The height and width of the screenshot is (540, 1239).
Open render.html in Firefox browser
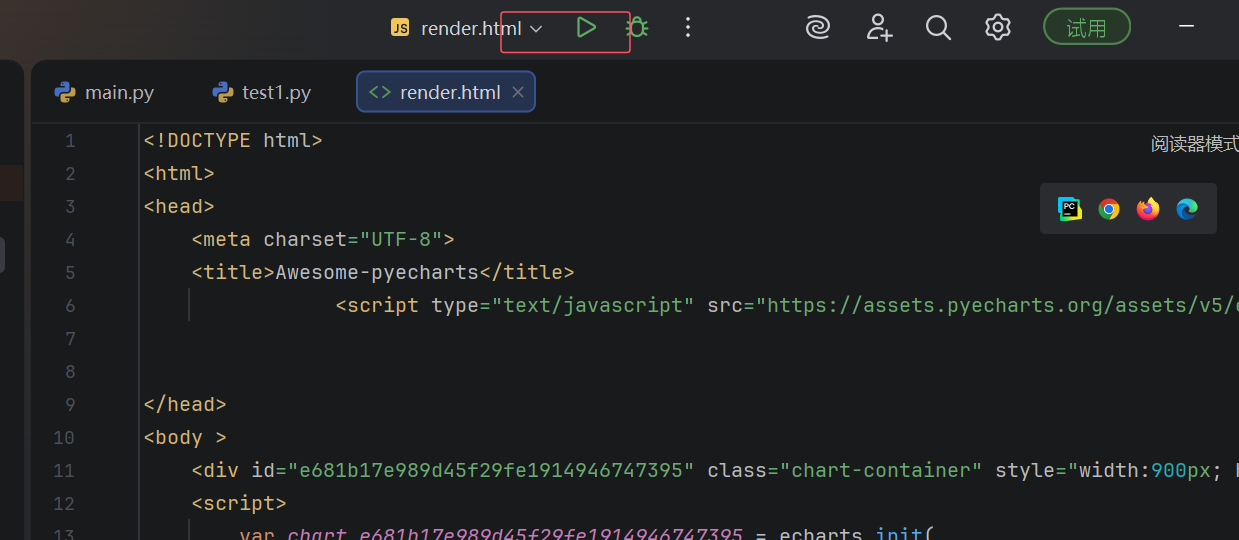pos(1148,209)
